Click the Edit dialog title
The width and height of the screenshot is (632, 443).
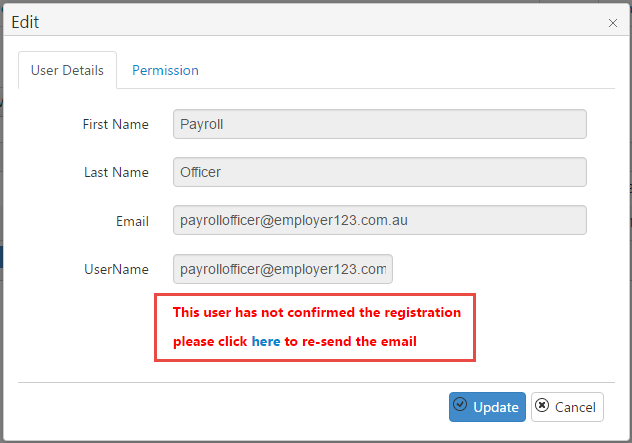(25, 22)
